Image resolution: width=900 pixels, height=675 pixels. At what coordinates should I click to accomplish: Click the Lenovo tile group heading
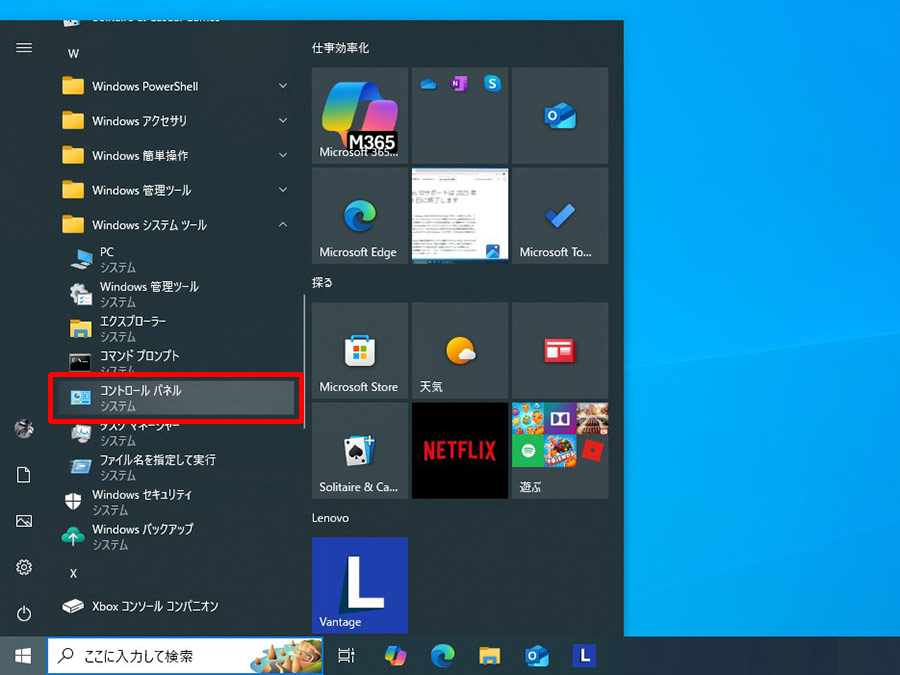(x=331, y=518)
